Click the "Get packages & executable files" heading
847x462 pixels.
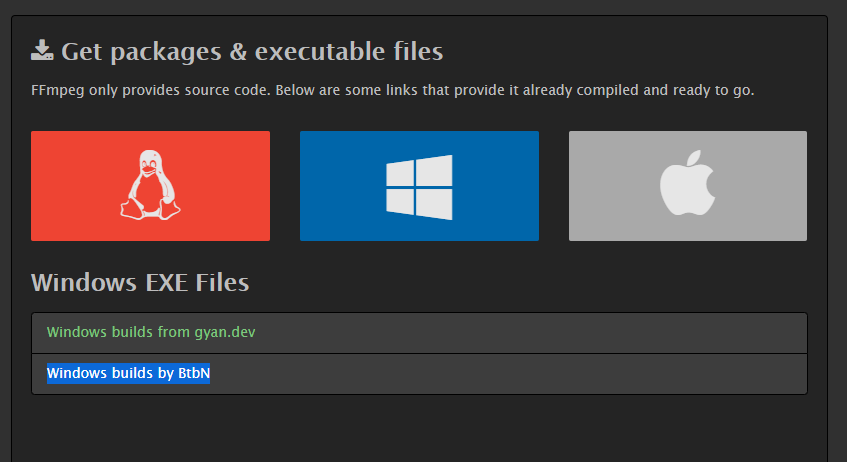(252, 51)
